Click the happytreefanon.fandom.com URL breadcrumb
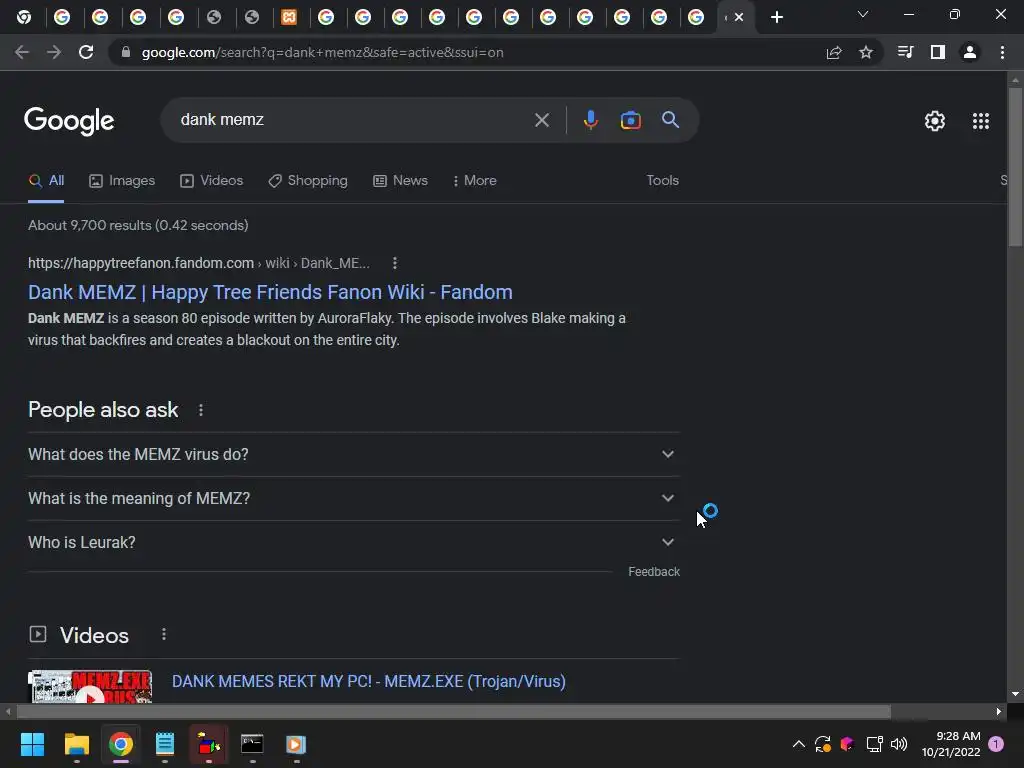Viewport: 1024px width, 768px height. tap(199, 263)
